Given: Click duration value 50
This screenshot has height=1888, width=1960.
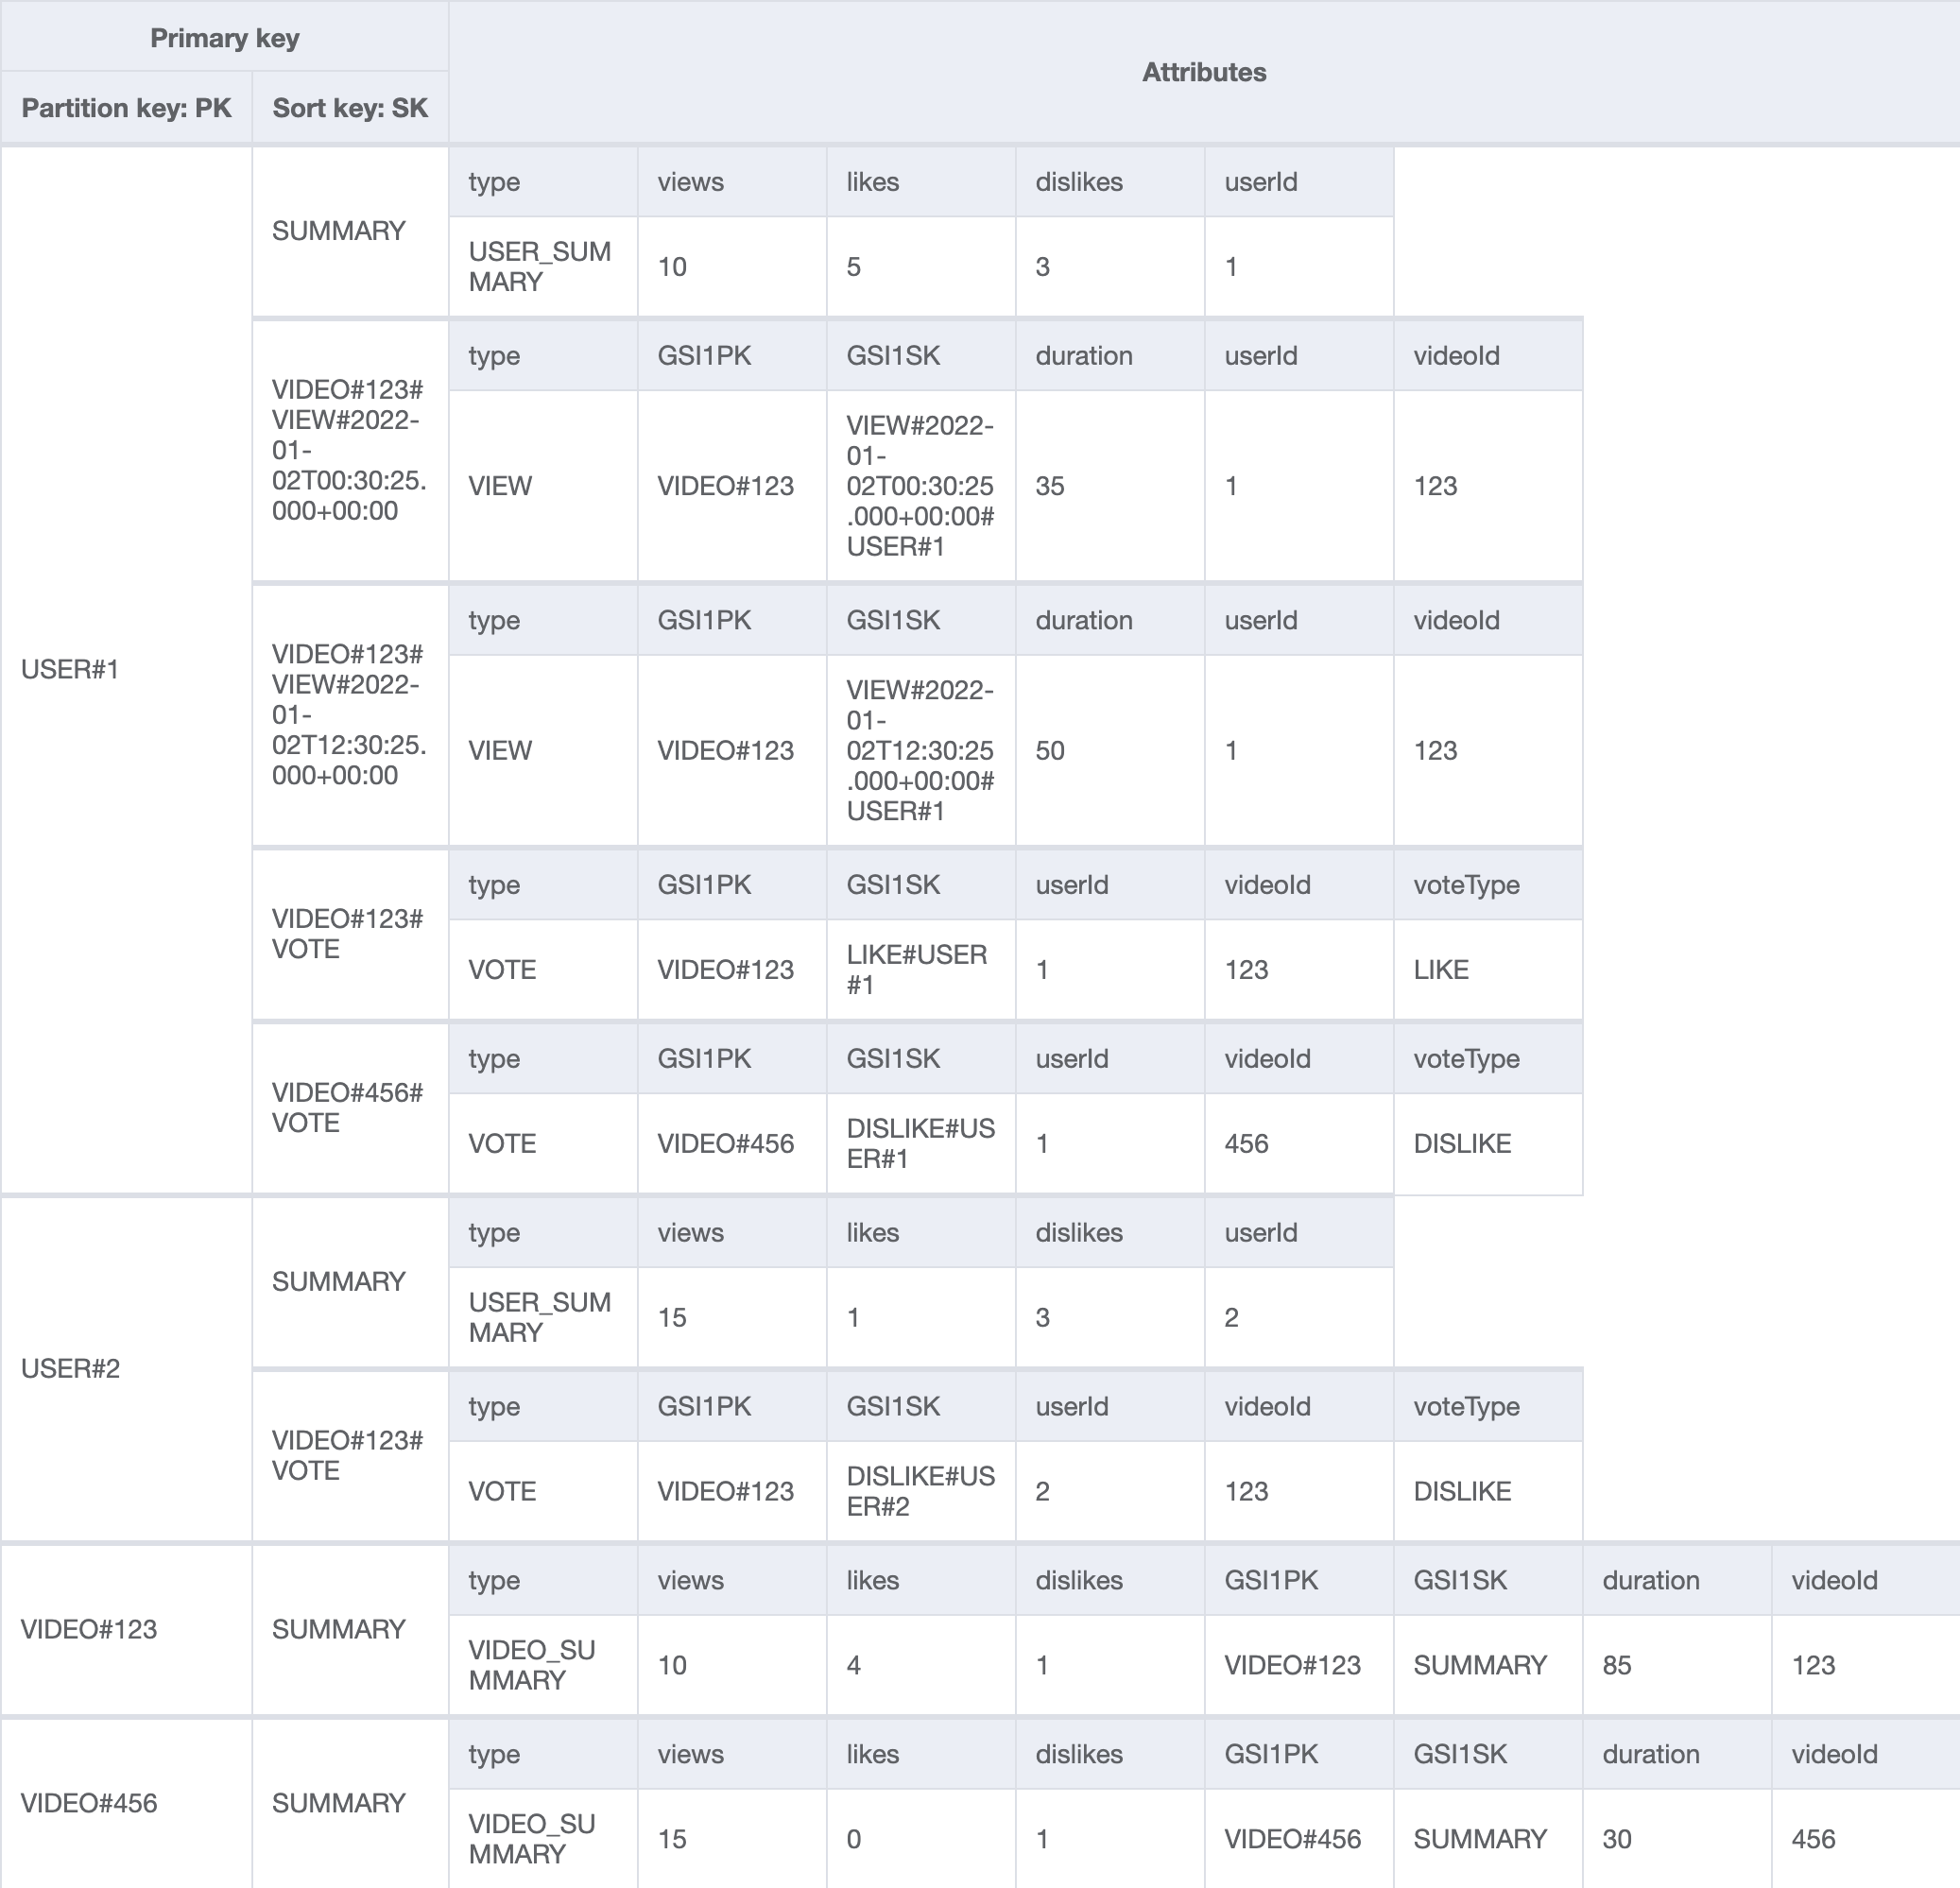Looking at the screenshot, I should 1110,751.
